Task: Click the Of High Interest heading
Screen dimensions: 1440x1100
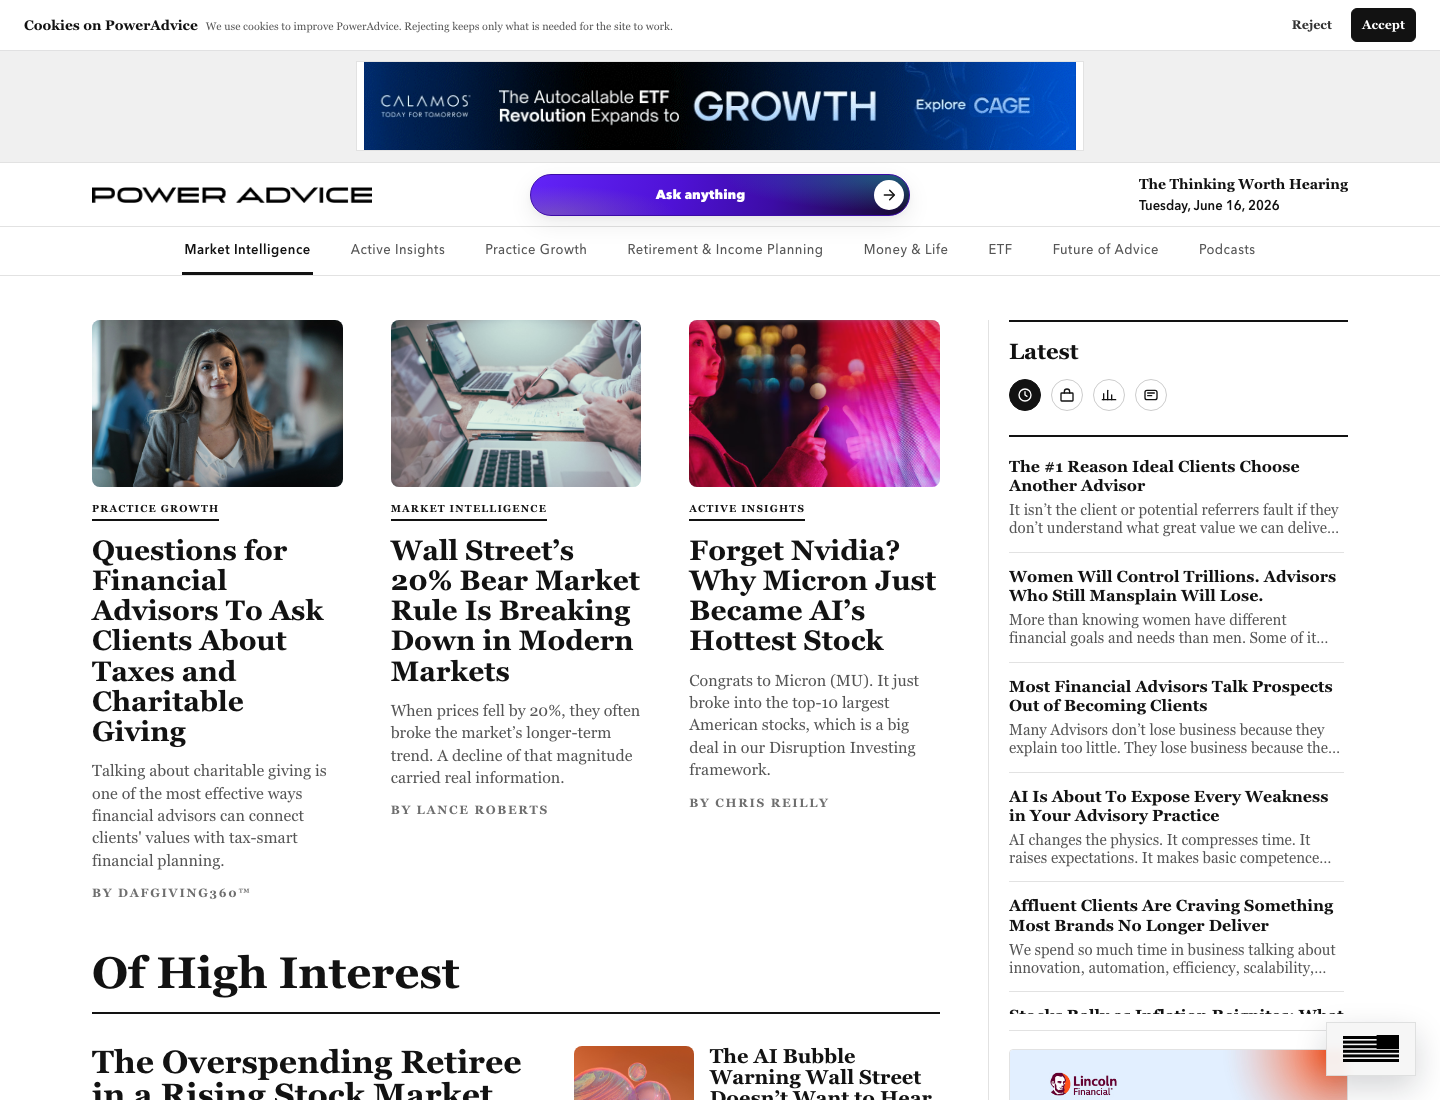Action: point(276,973)
